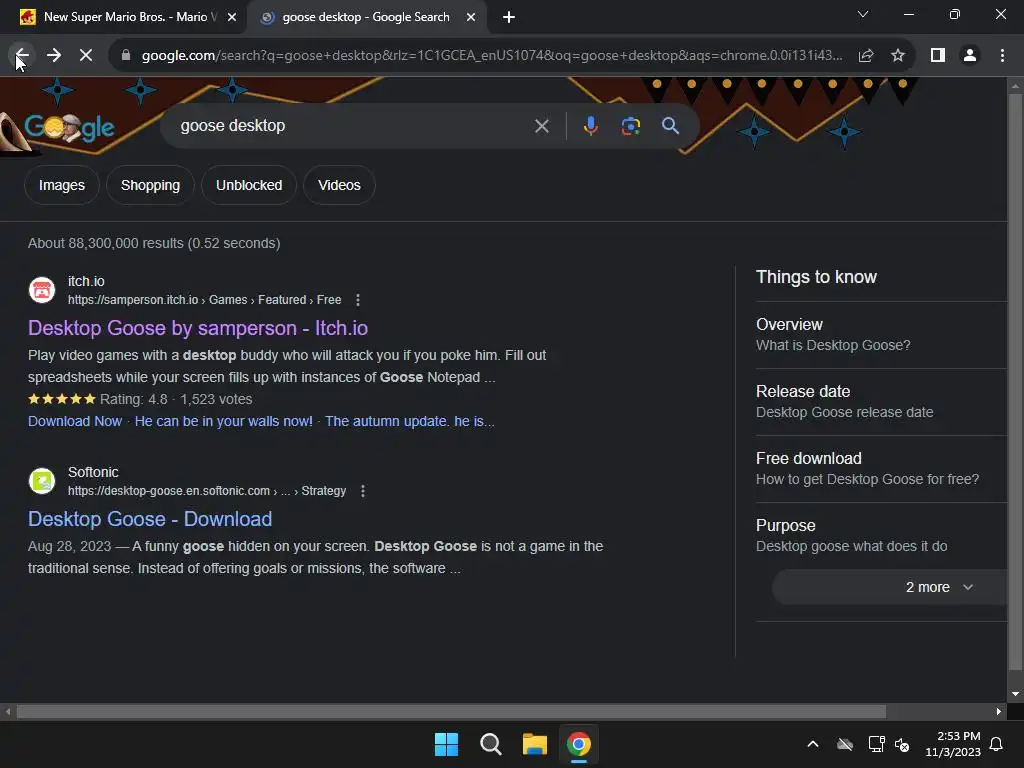Select the goose desktop Google Search tab

[366, 17]
